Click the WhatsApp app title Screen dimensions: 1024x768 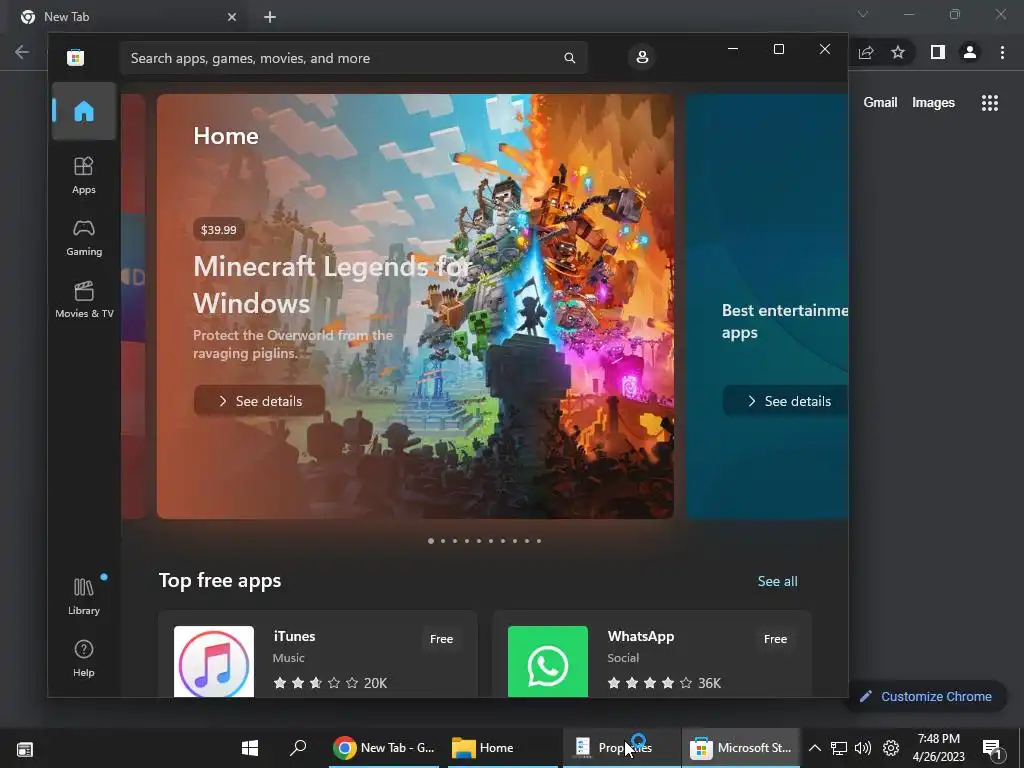pos(641,636)
